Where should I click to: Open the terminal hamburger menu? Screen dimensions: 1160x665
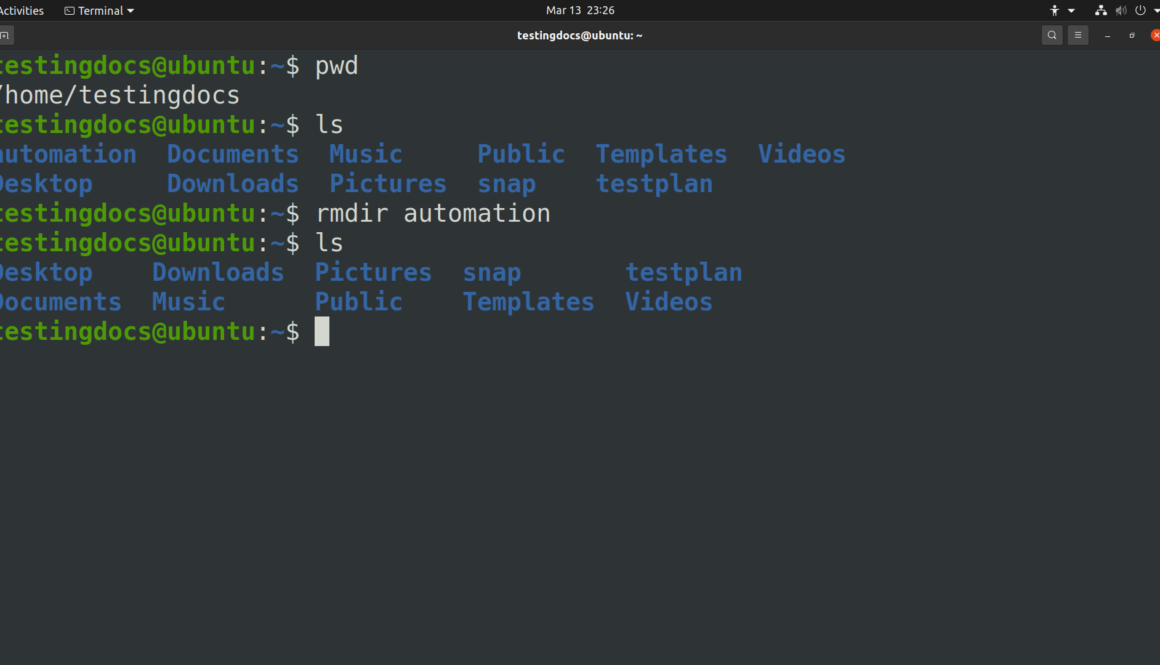(x=1077, y=35)
